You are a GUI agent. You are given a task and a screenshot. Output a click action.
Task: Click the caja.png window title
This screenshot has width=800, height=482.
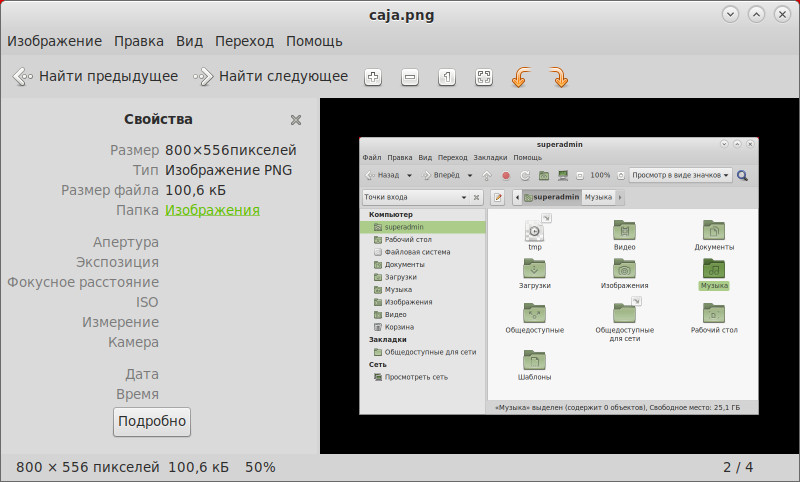402,15
